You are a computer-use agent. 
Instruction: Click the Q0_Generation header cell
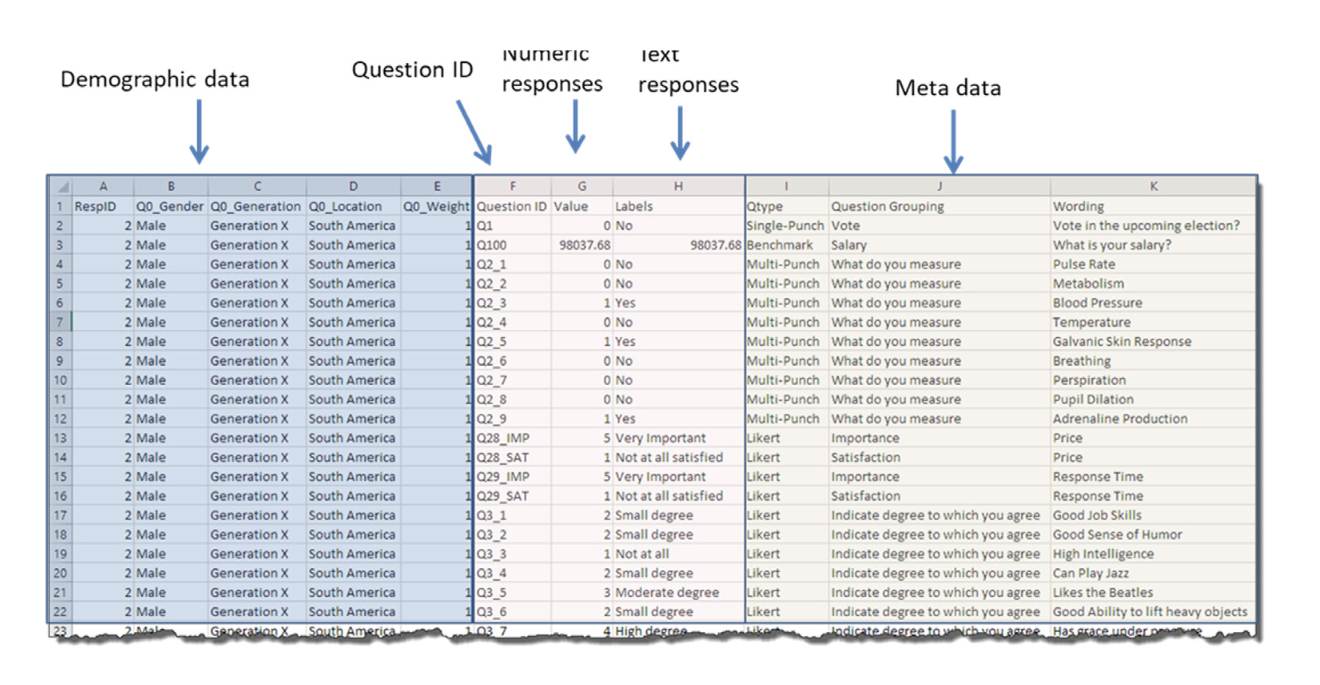pyautogui.click(x=257, y=206)
